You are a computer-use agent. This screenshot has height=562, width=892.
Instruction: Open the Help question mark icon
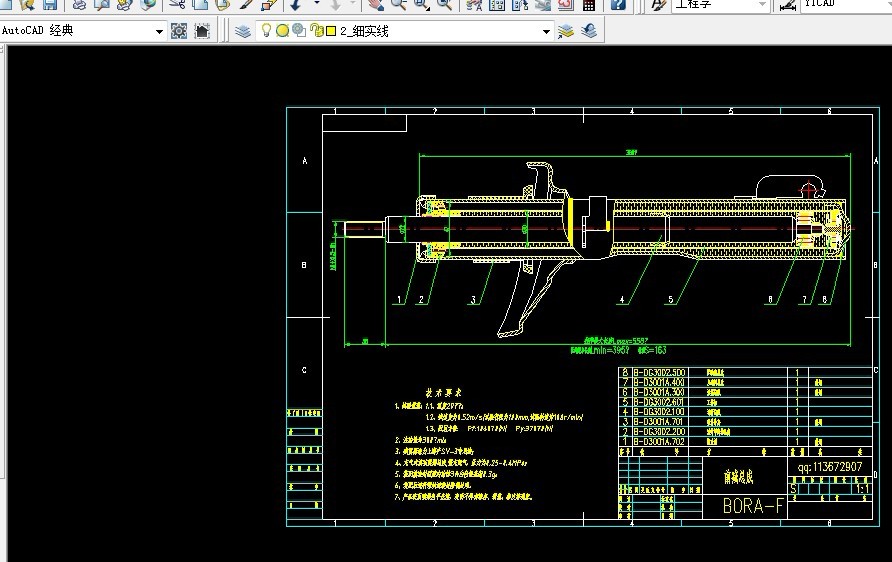coord(619,4)
